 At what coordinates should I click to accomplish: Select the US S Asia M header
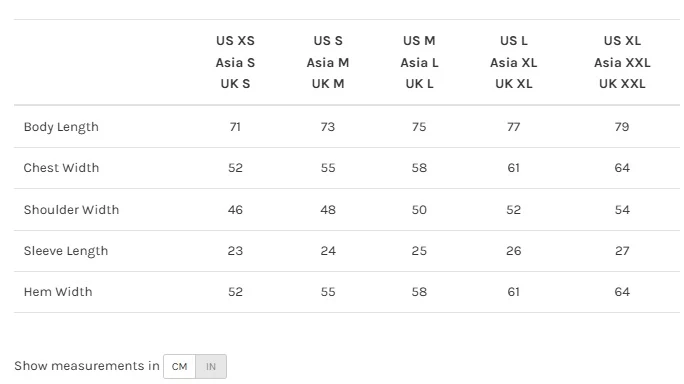tap(328, 62)
